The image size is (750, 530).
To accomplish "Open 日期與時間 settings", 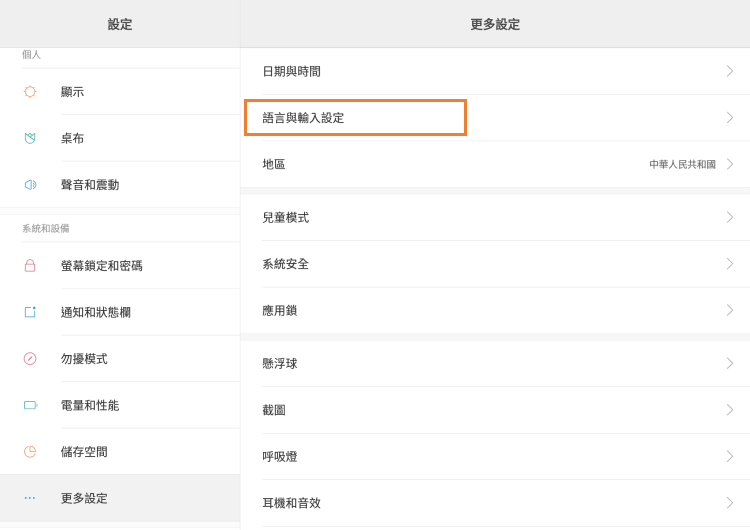I will pyautogui.click(x=495, y=71).
